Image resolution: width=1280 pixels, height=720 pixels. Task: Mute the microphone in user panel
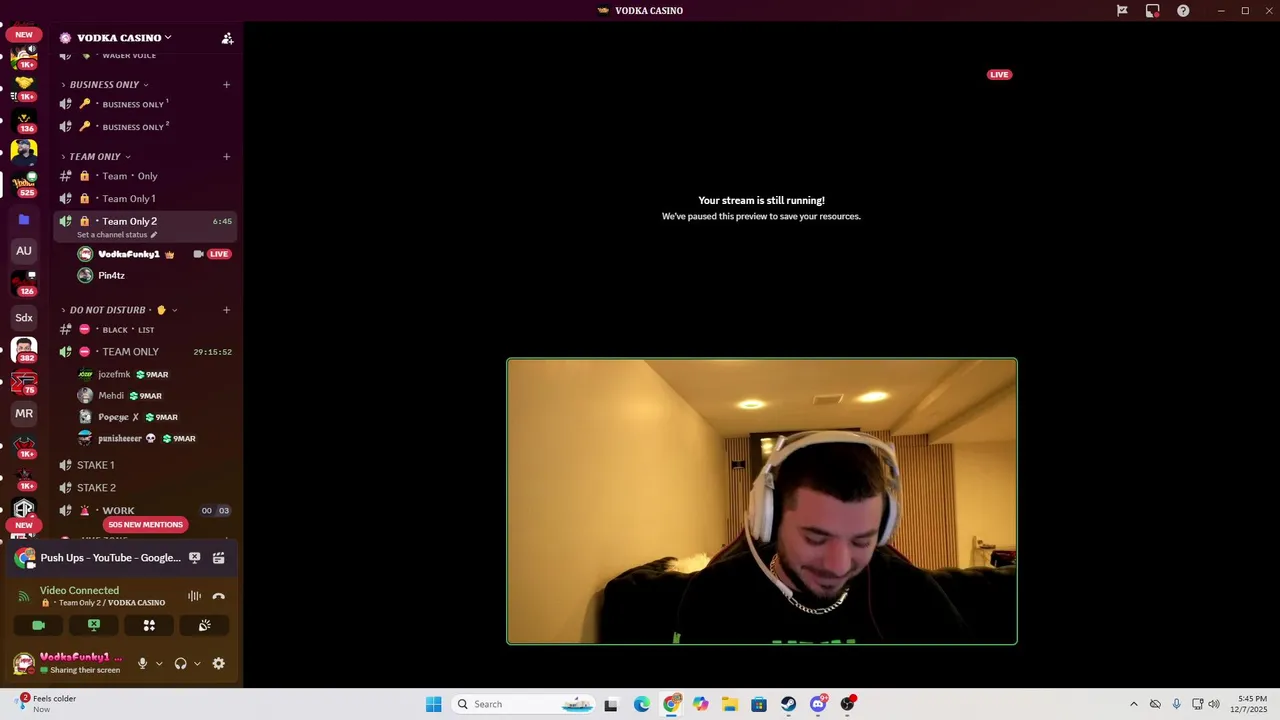point(142,663)
